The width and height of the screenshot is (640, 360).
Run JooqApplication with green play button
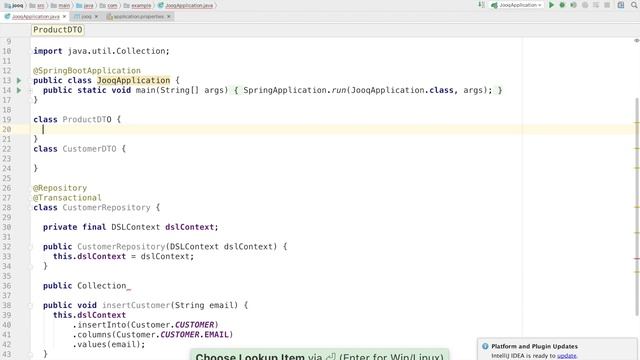[x=551, y=5]
